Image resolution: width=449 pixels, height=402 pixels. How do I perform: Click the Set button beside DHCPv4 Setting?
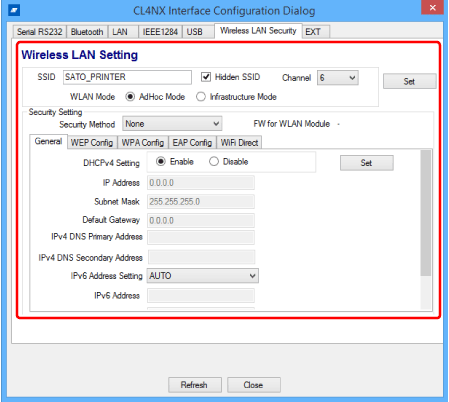pyautogui.click(x=367, y=163)
